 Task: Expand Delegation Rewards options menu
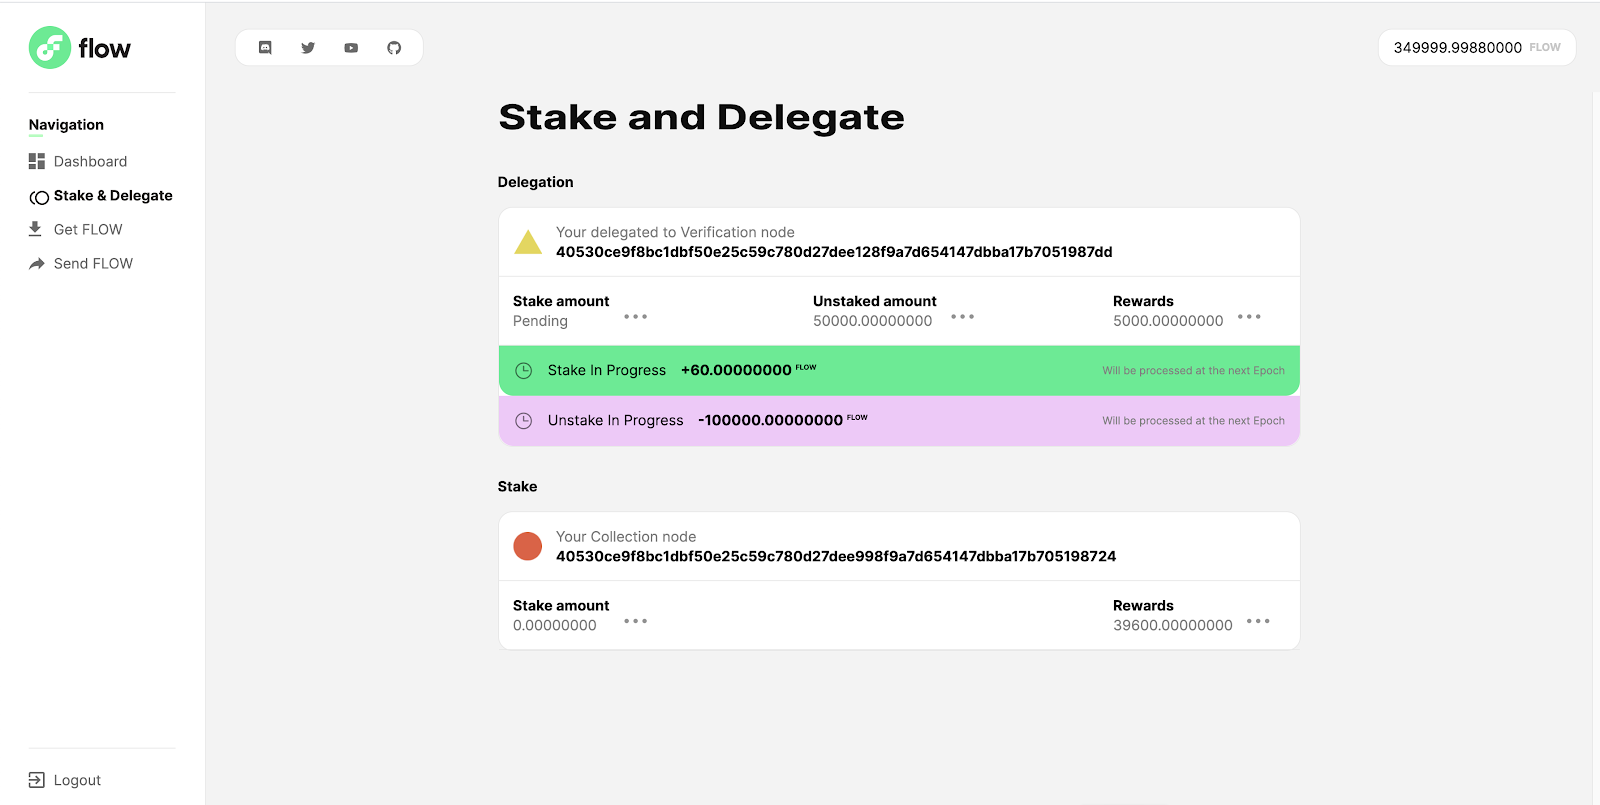point(1249,317)
